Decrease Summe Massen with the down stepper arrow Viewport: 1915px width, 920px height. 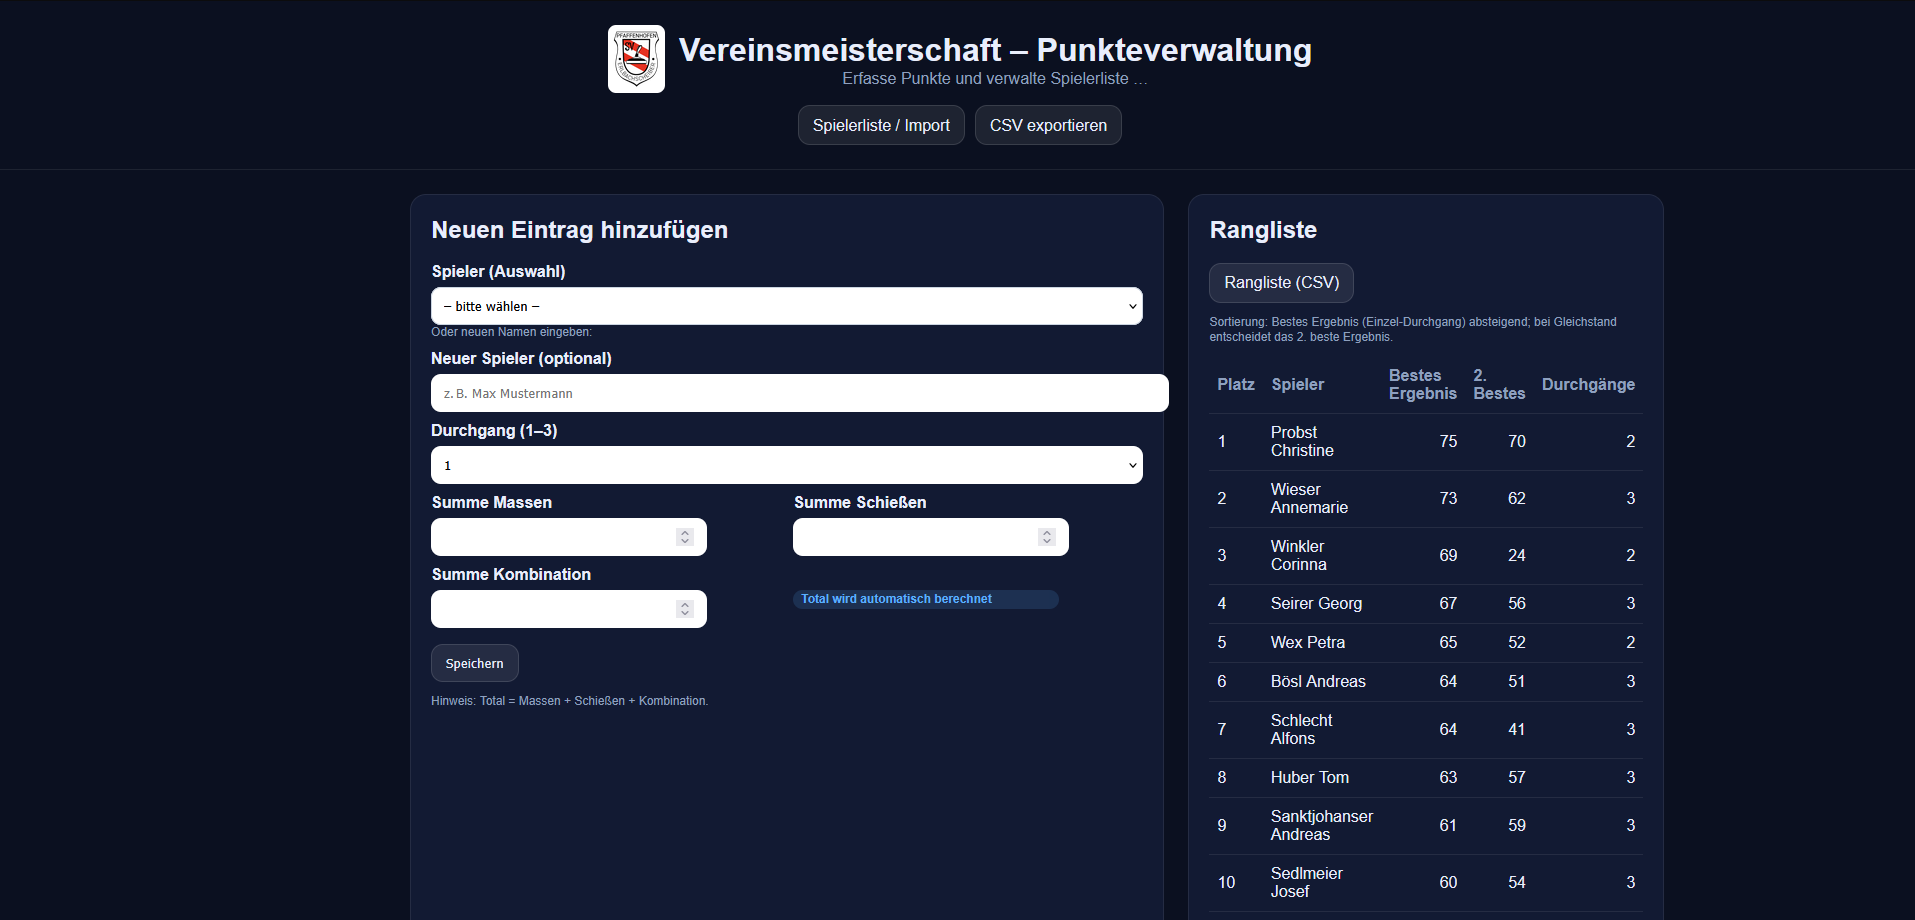685,542
